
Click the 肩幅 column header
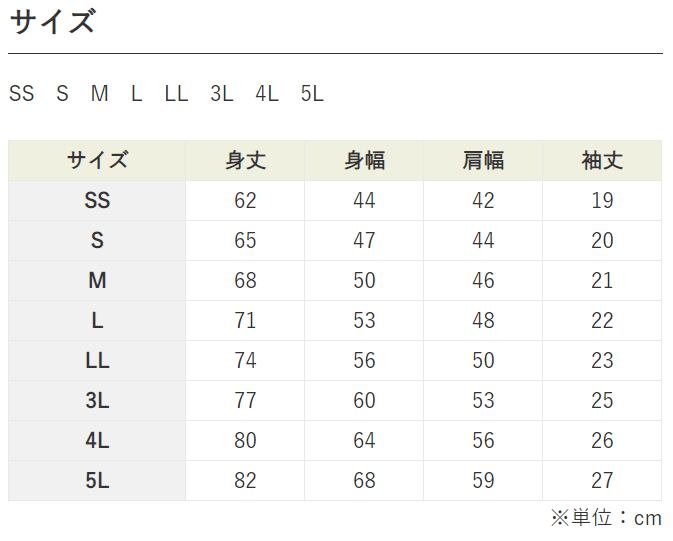coord(483,161)
